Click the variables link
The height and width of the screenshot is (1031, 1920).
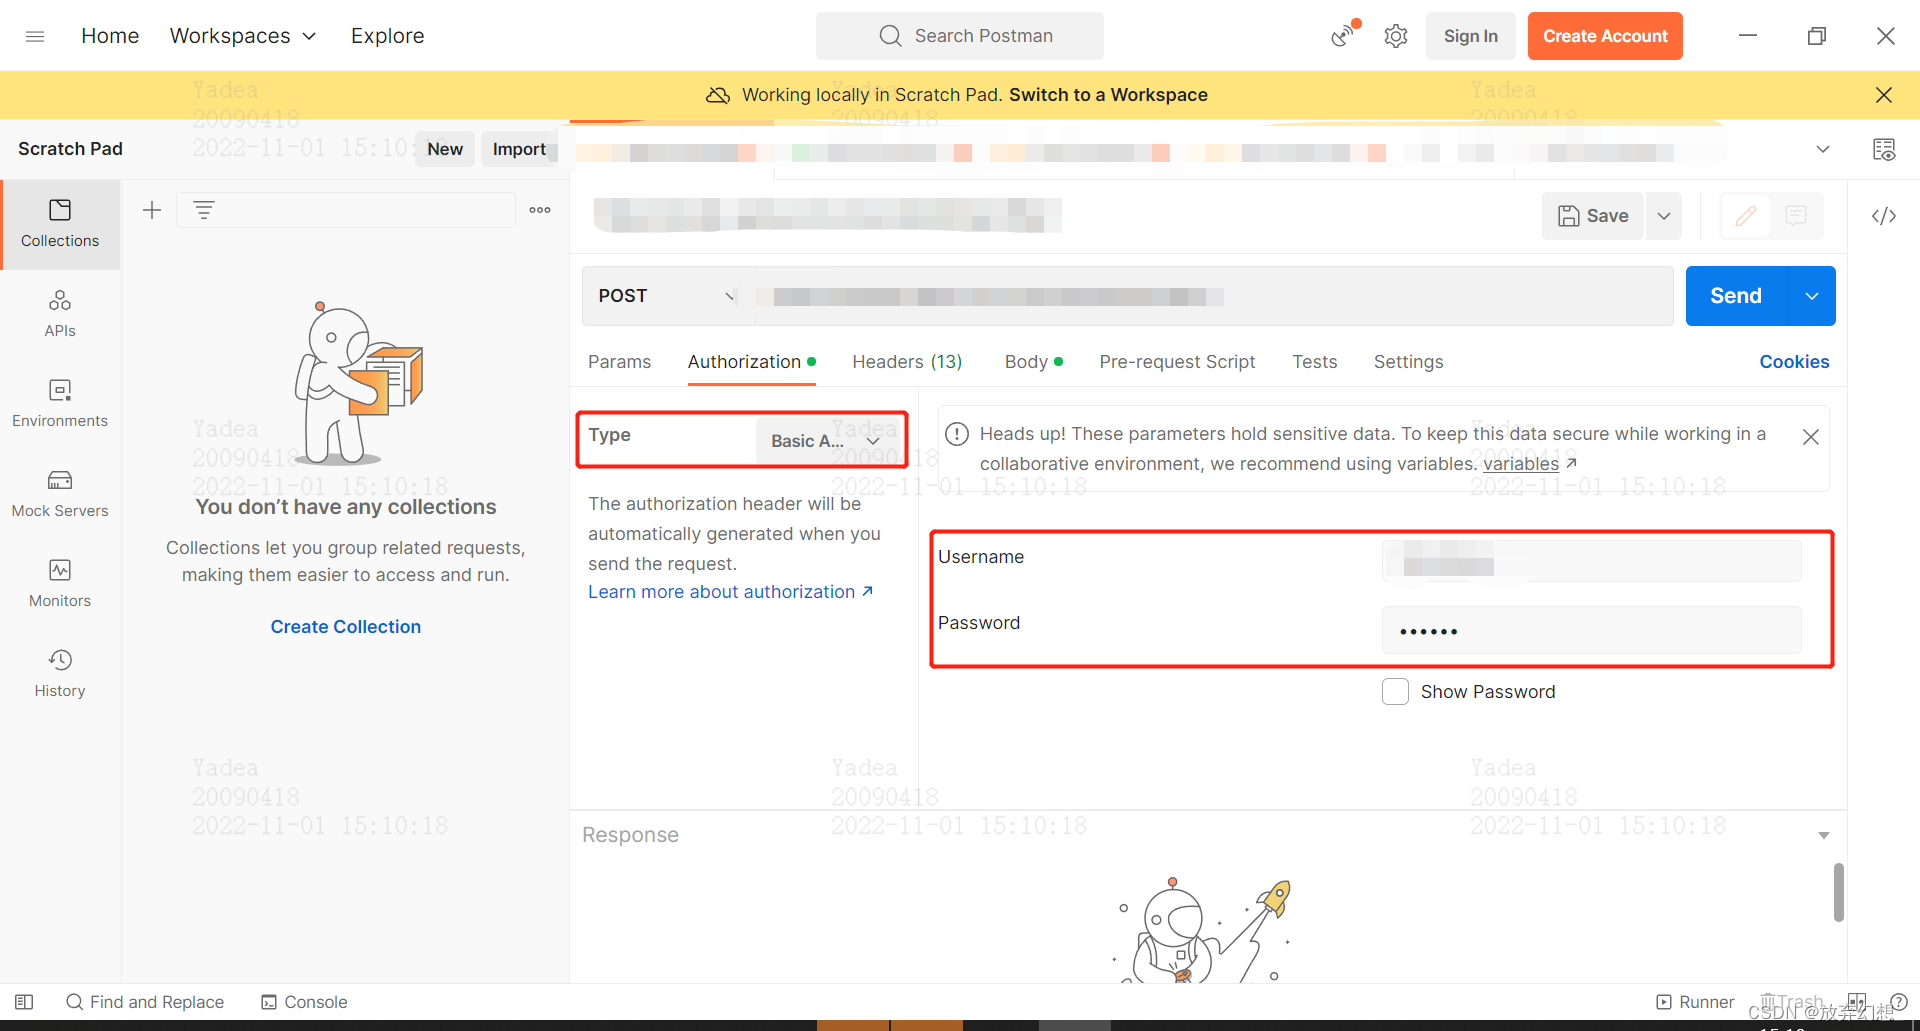1521,464
